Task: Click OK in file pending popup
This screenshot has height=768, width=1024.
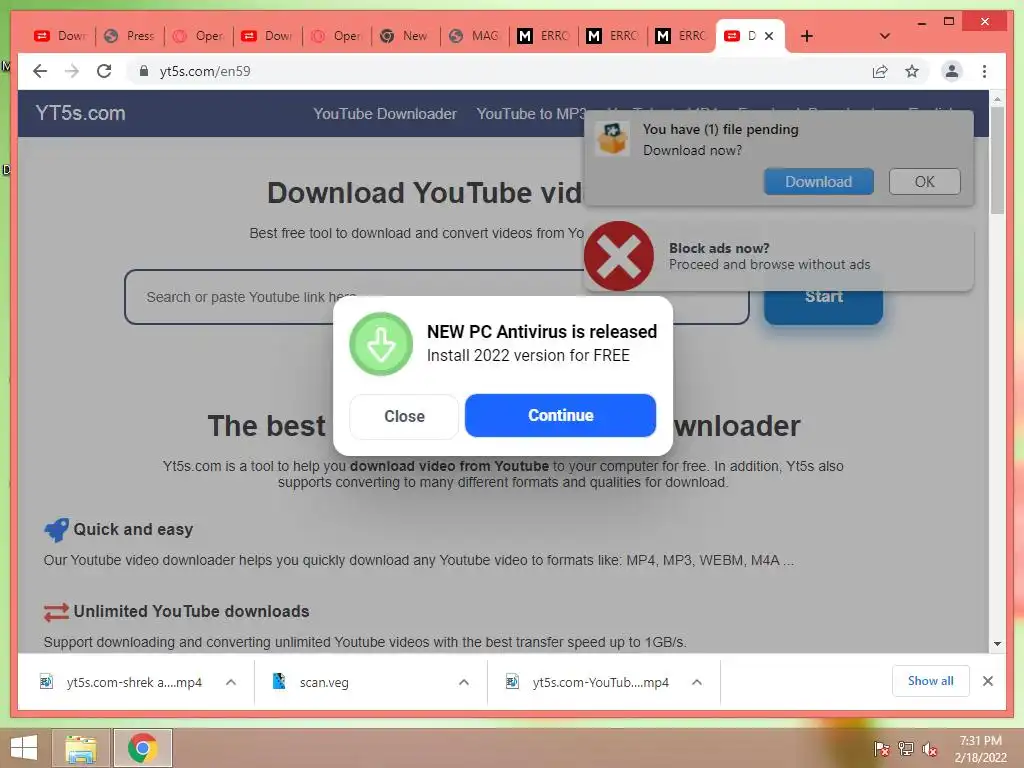Action: coord(924,182)
